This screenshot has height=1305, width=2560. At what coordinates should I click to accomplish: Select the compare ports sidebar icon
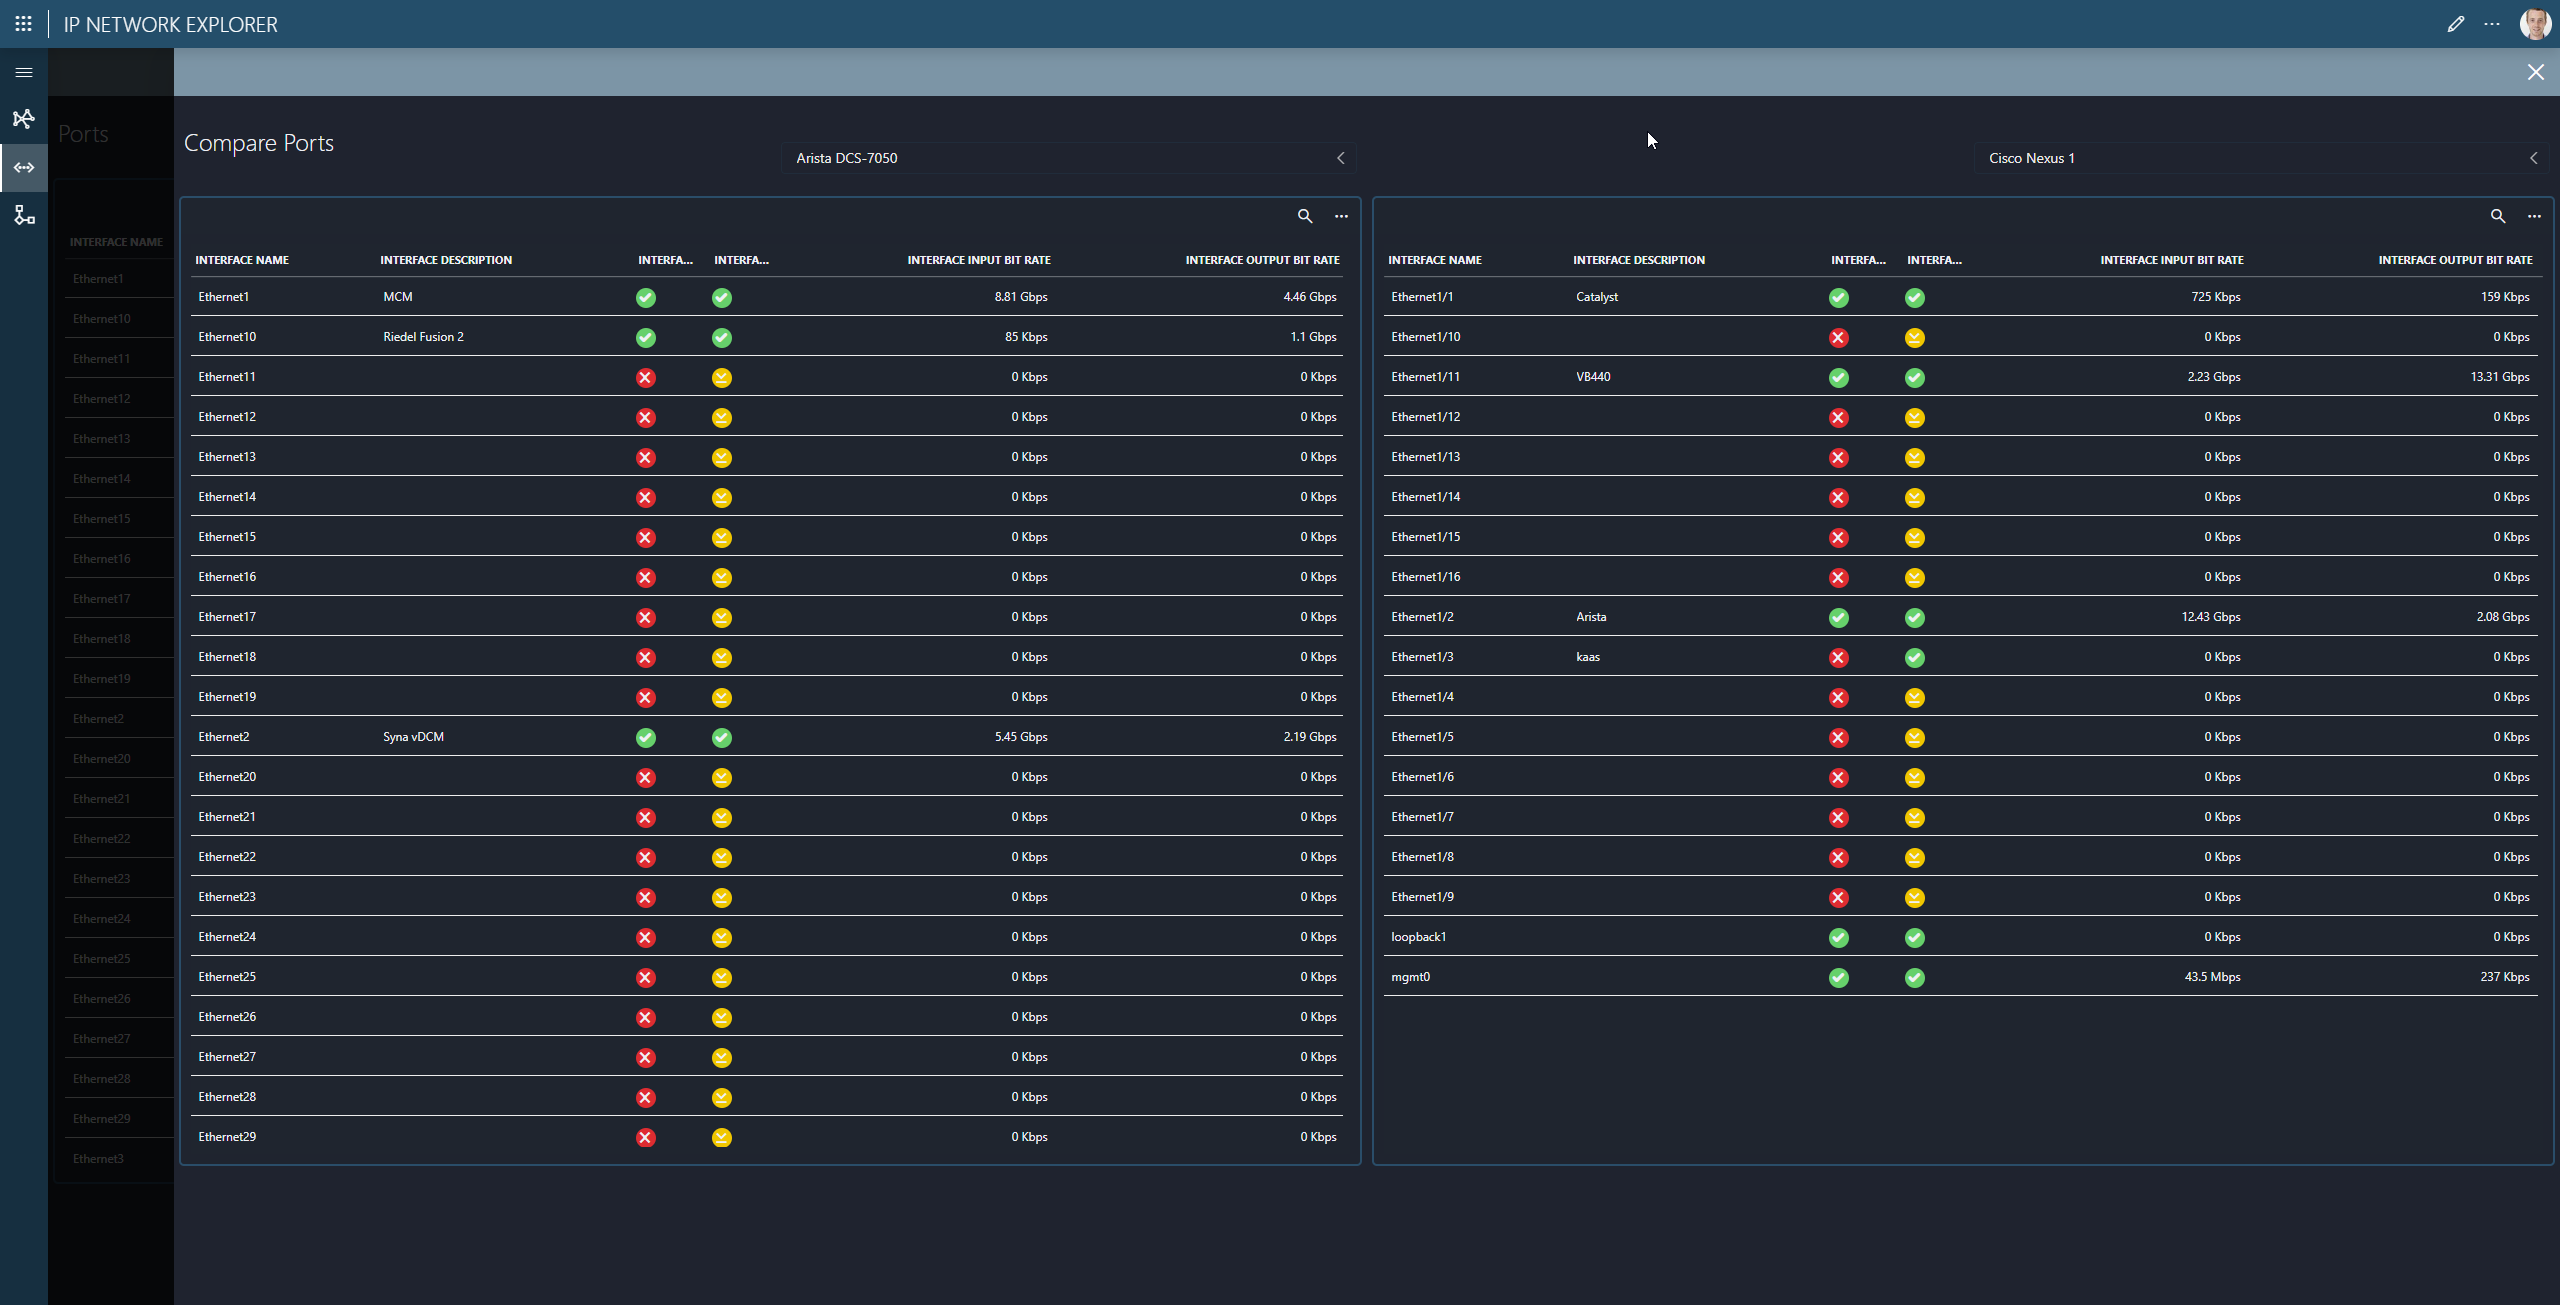pyautogui.click(x=24, y=167)
